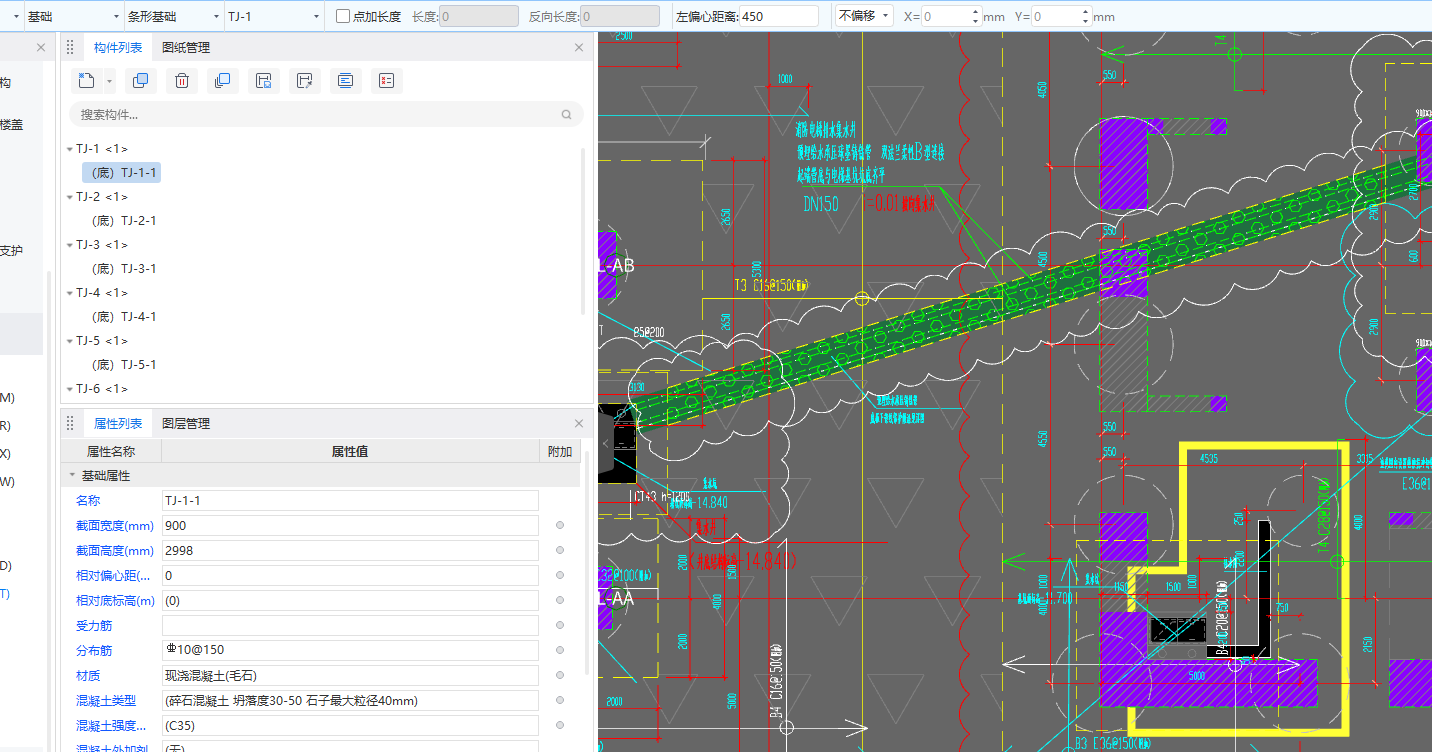Viewport: 1432px width, 752px height.
Task: Click the blue-lined list view icon
Action: click(345, 81)
